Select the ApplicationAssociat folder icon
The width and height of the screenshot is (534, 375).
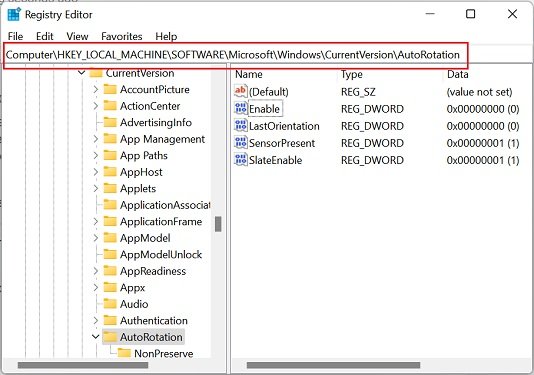(110, 205)
